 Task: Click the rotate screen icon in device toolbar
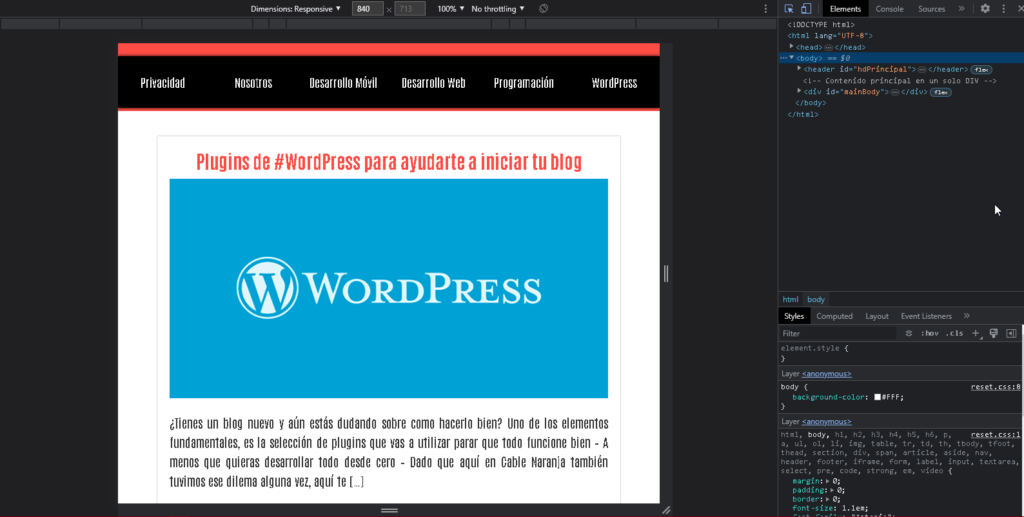click(x=543, y=8)
